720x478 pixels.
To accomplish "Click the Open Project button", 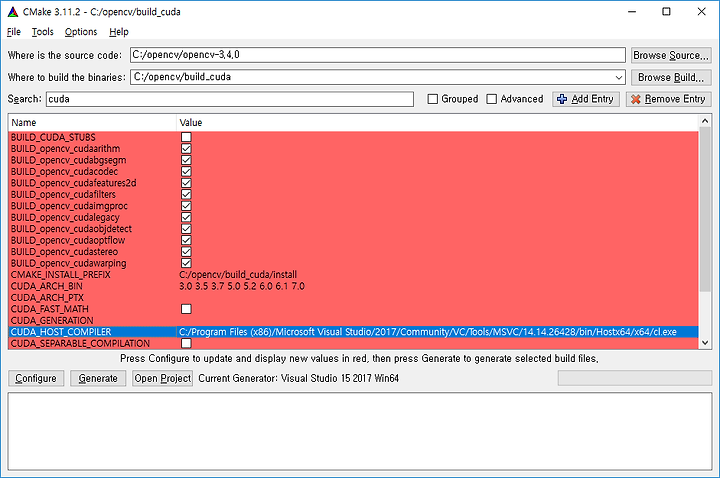I will (x=163, y=378).
